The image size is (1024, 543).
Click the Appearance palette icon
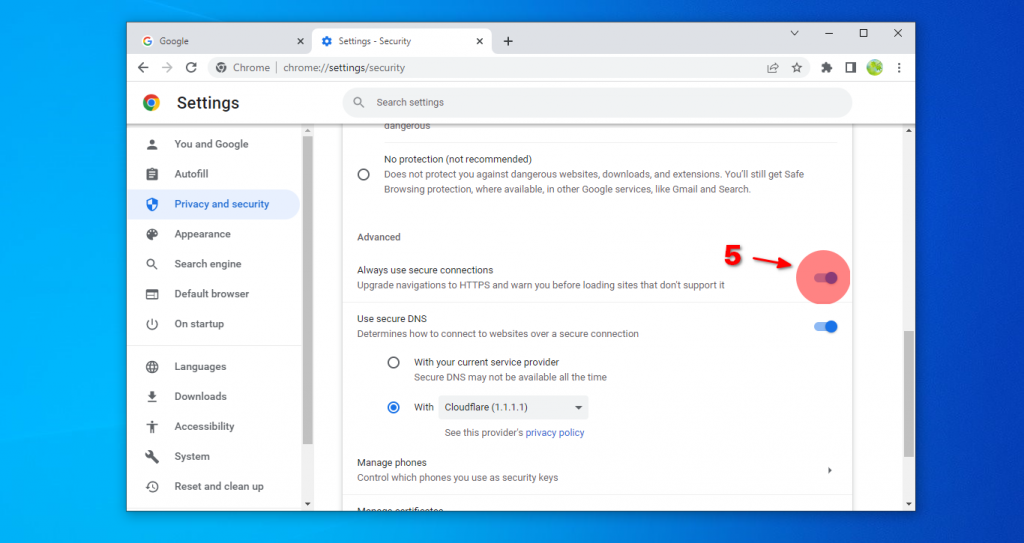click(152, 234)
